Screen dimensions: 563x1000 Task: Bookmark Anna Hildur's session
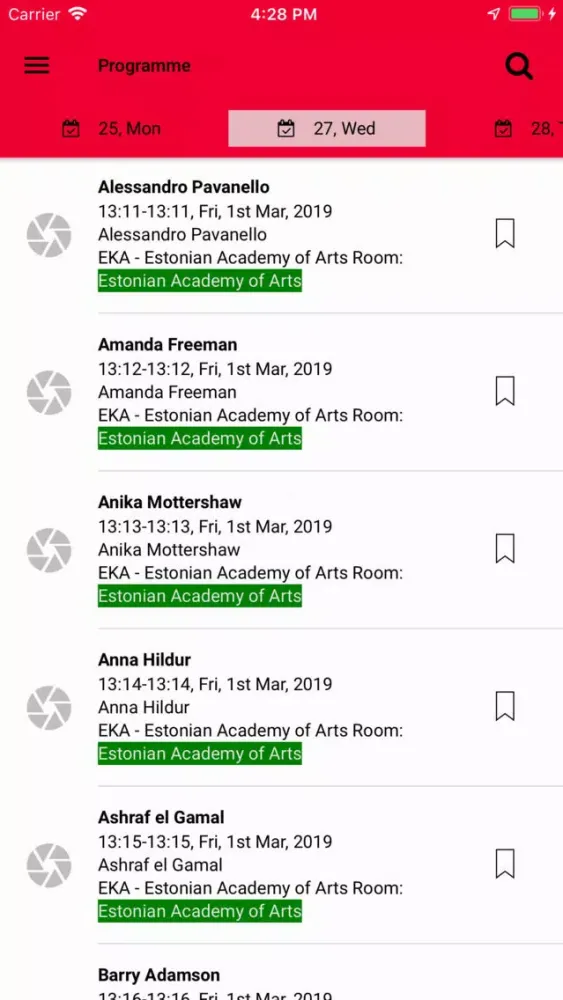coord(505,706)
